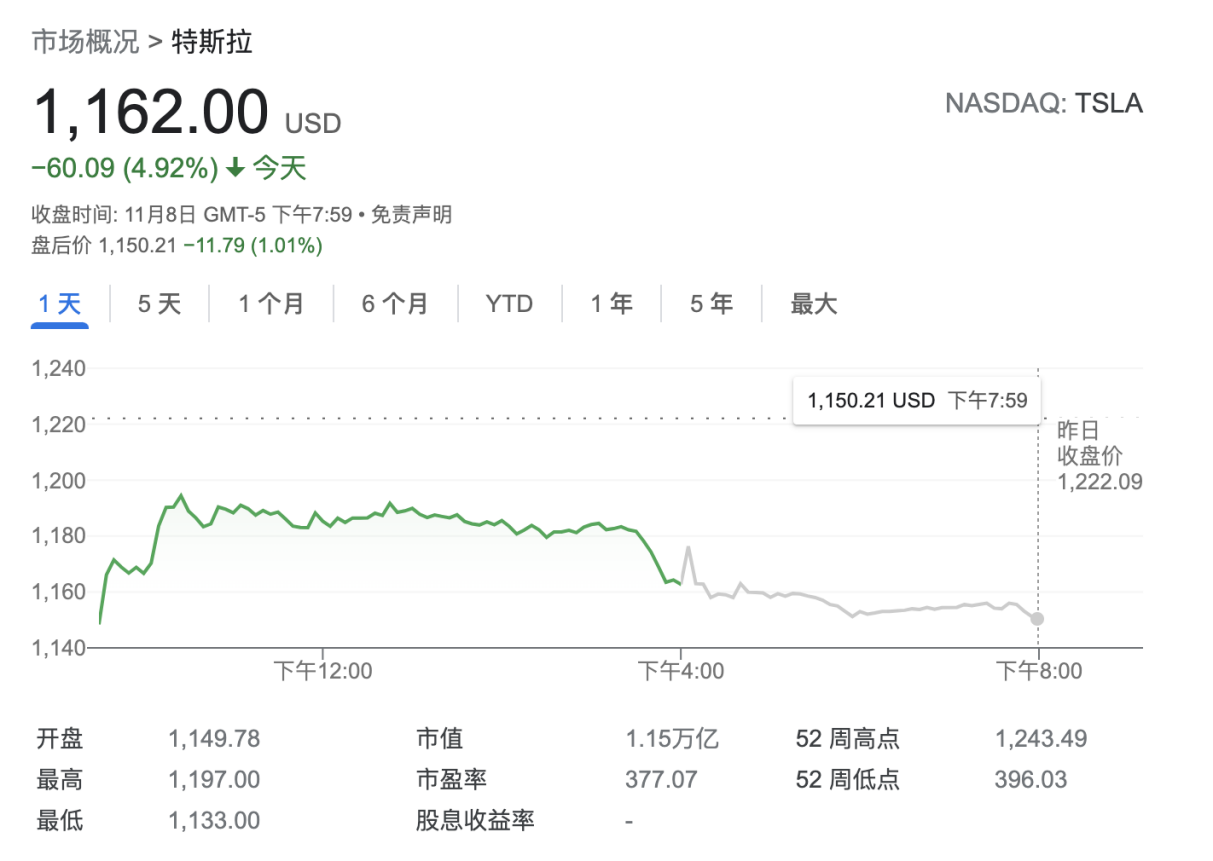Screen dimensions: 1213x861
Task: View the 5 年 price history tab
Action: tap(711, 304)
